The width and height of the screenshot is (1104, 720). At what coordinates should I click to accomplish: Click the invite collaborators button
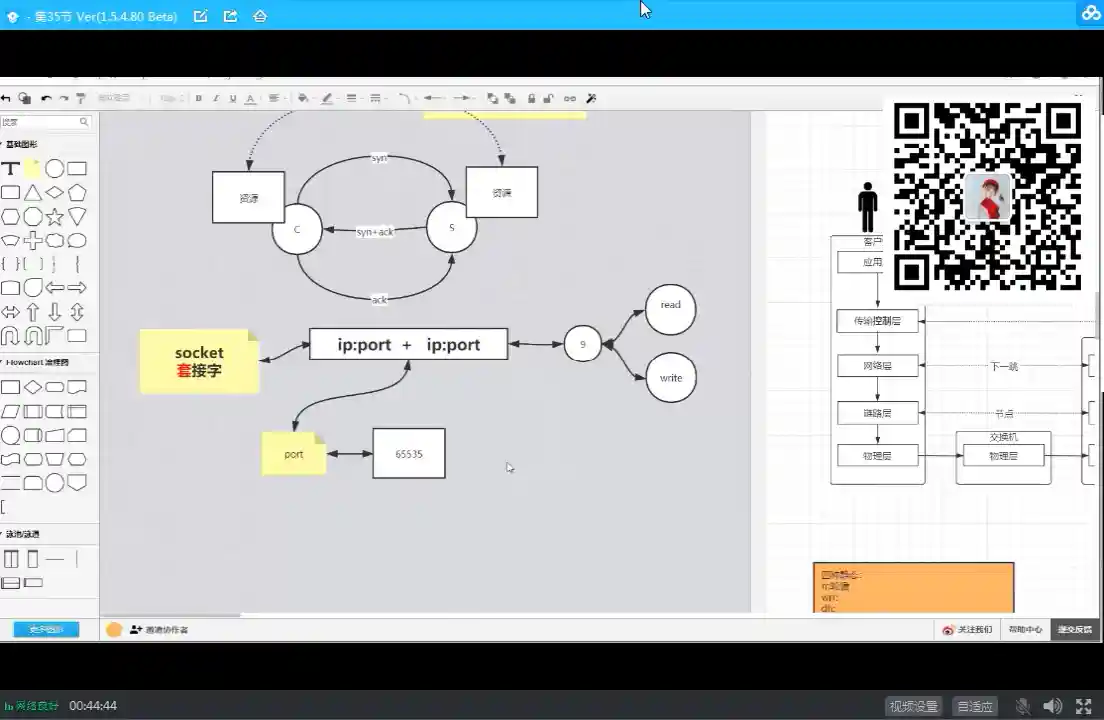[x=159, y=630]
